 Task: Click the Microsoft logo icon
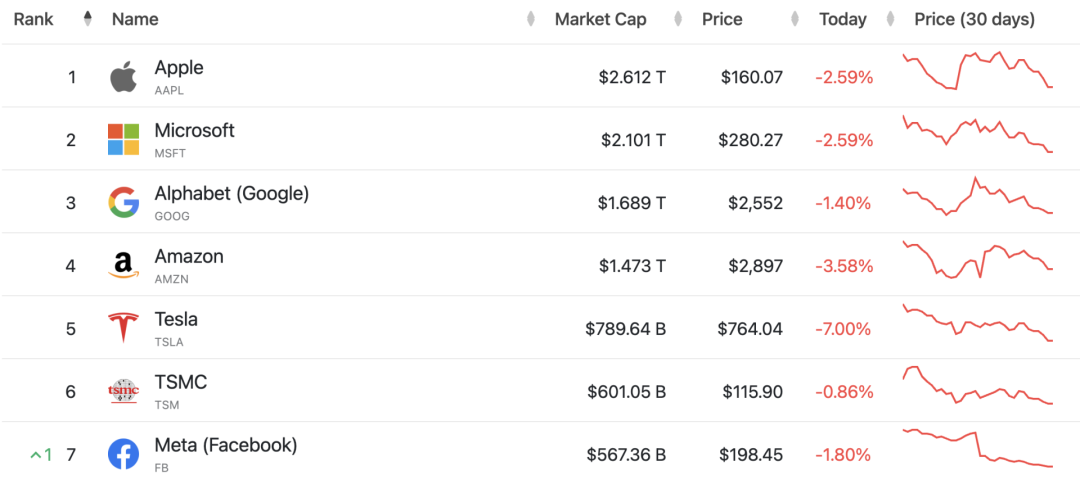(x=123, y=140)
